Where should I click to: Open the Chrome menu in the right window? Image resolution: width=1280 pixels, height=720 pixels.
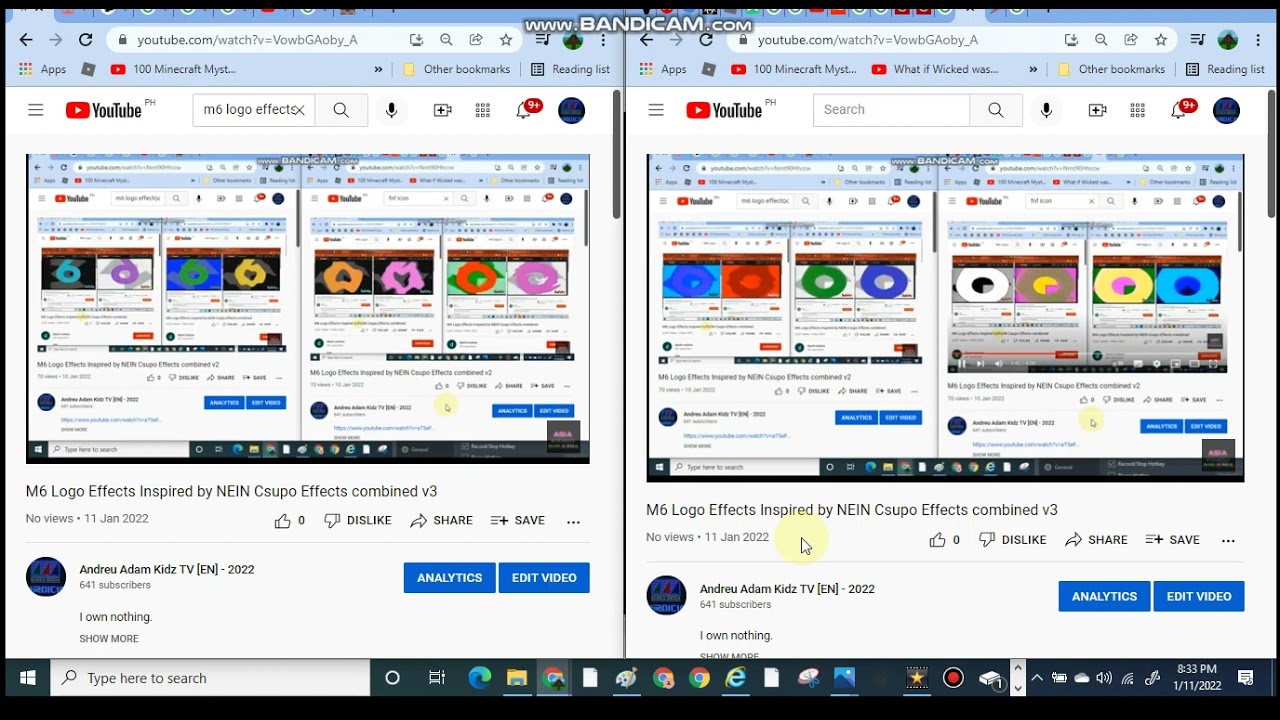coord(1258,40)
